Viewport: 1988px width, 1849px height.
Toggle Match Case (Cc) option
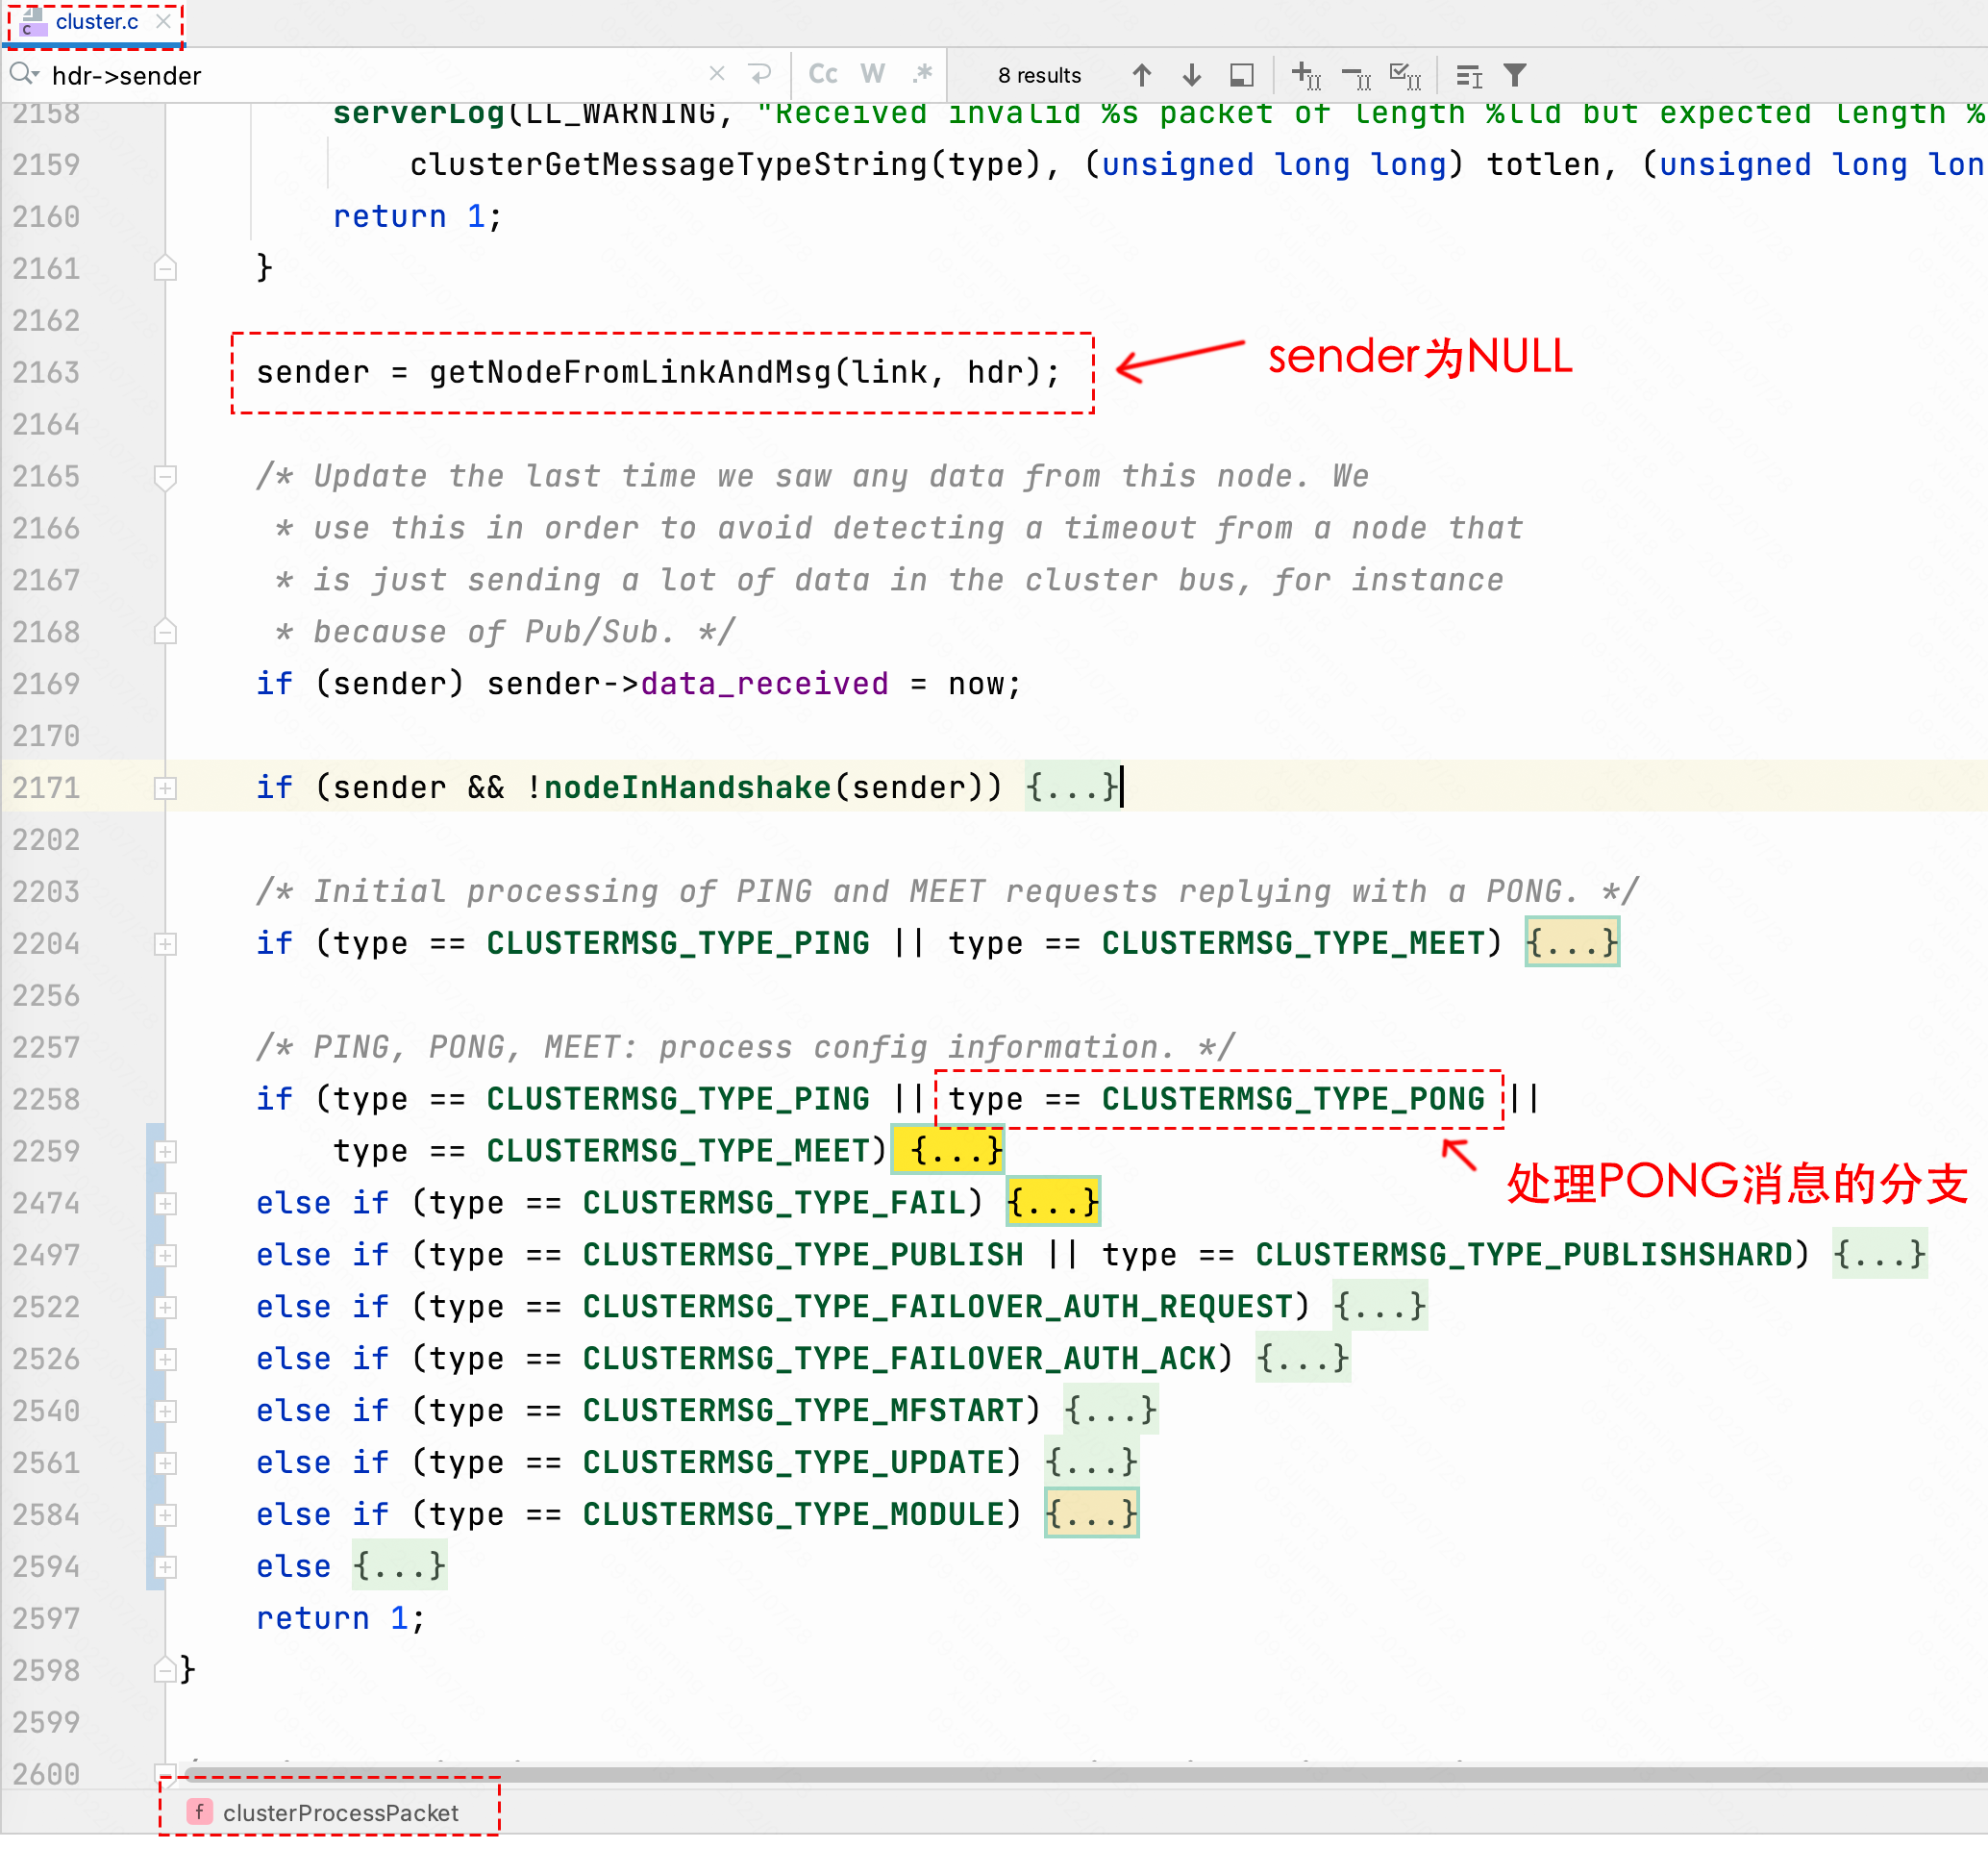pyautogui.click(x=822, y=74)
